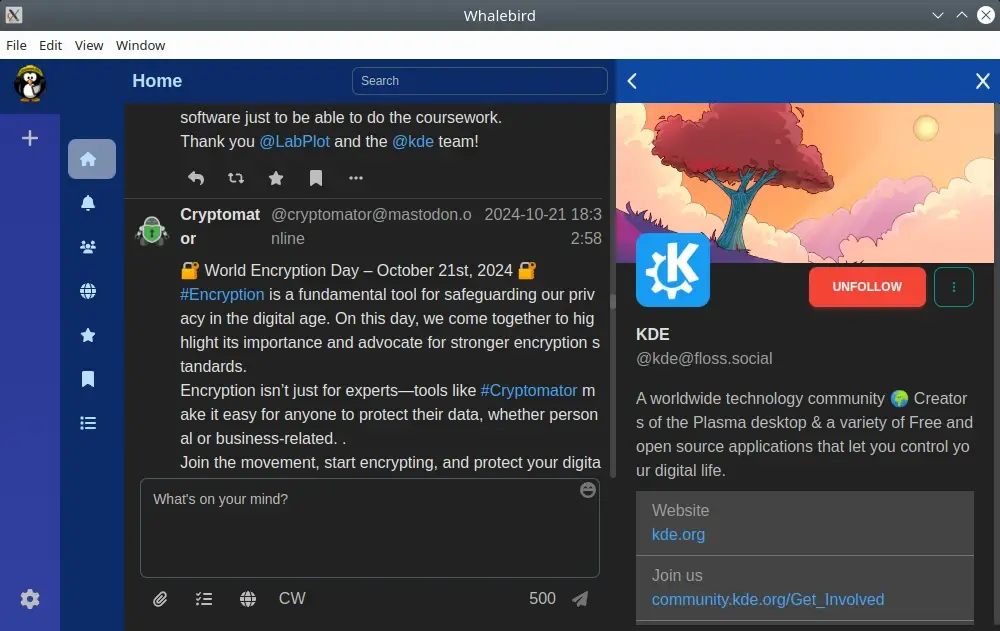Open Settings gear icon
The image size is (1000, 631).
30,598
